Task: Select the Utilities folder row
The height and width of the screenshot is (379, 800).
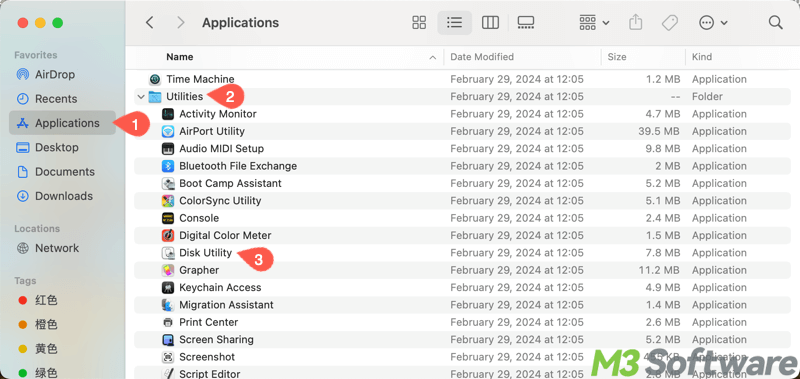Action: pos(462,96)
